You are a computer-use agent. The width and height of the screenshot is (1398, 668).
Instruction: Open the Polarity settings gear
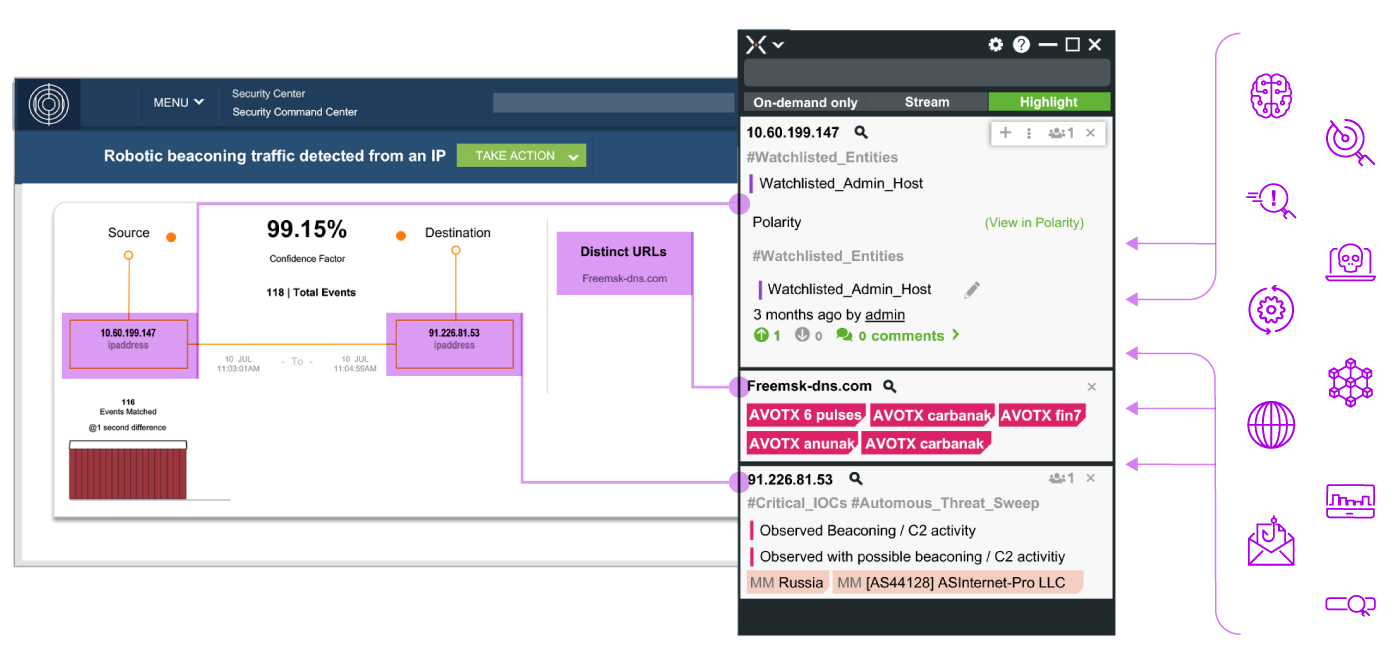point(995,45)
